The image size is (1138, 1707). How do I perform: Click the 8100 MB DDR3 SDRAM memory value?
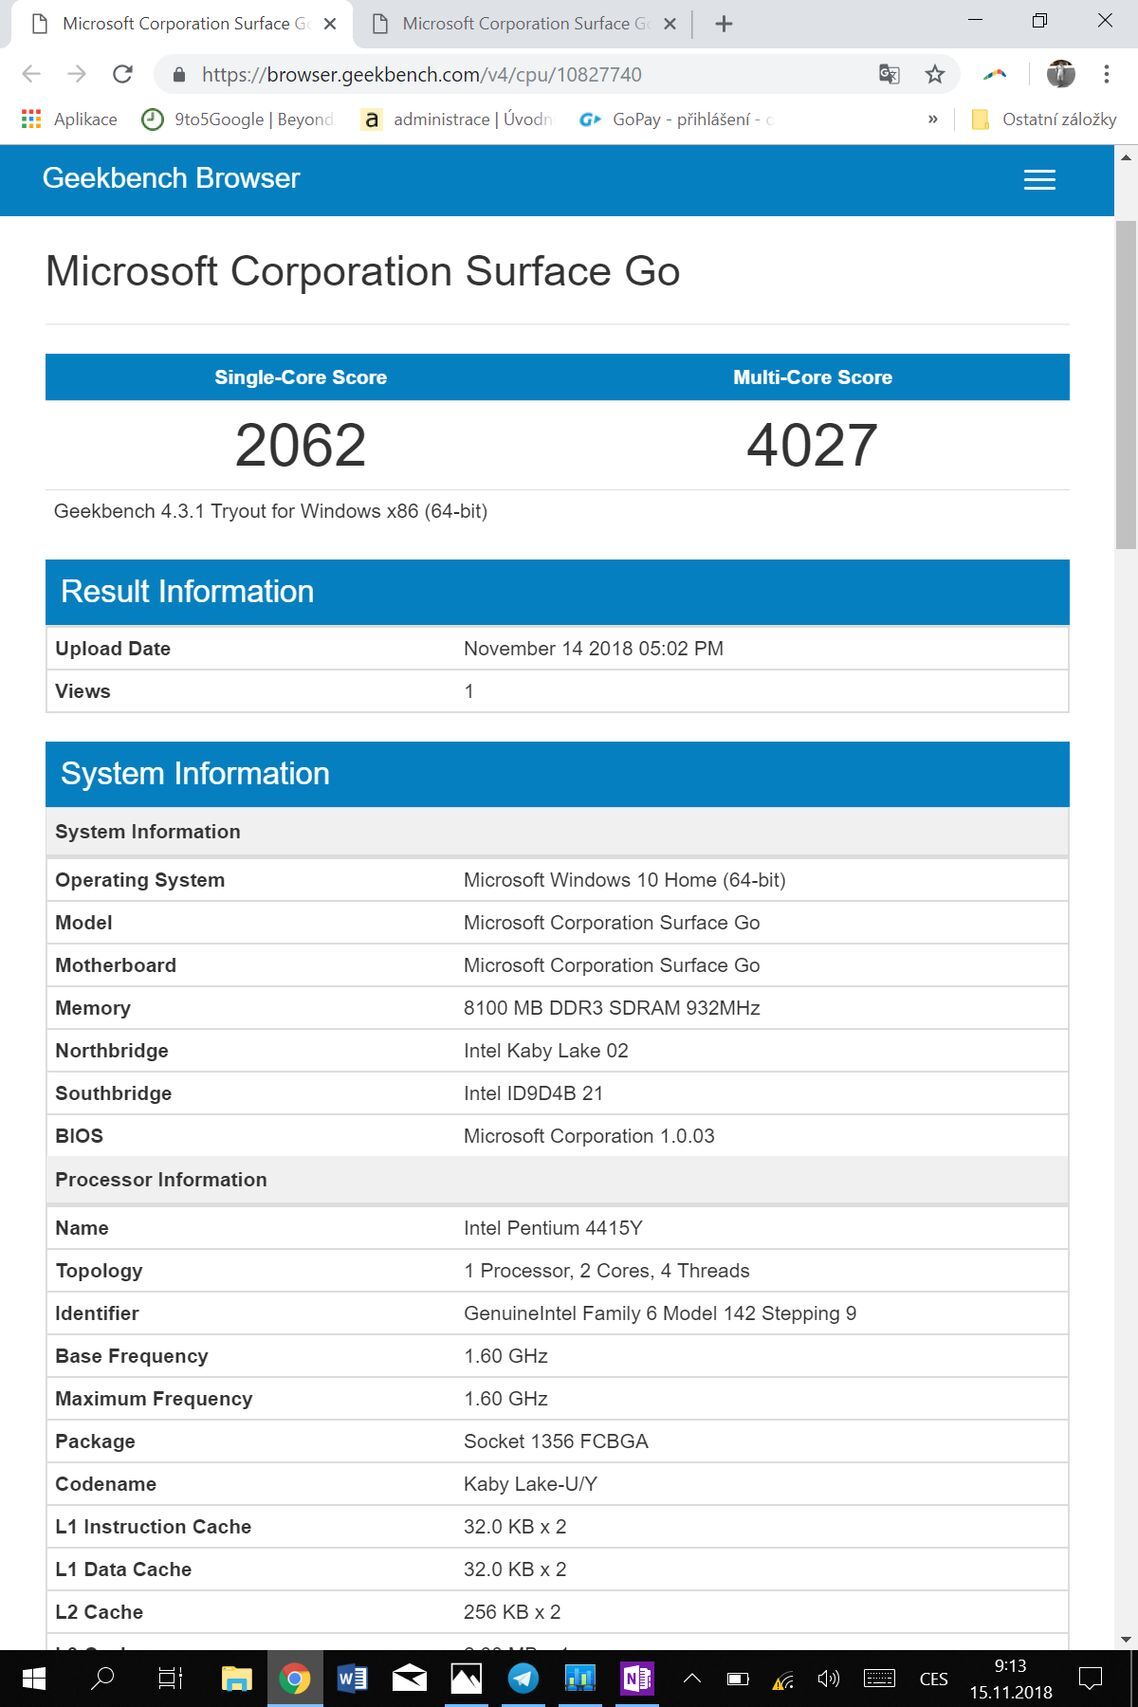click(611, 1008)
